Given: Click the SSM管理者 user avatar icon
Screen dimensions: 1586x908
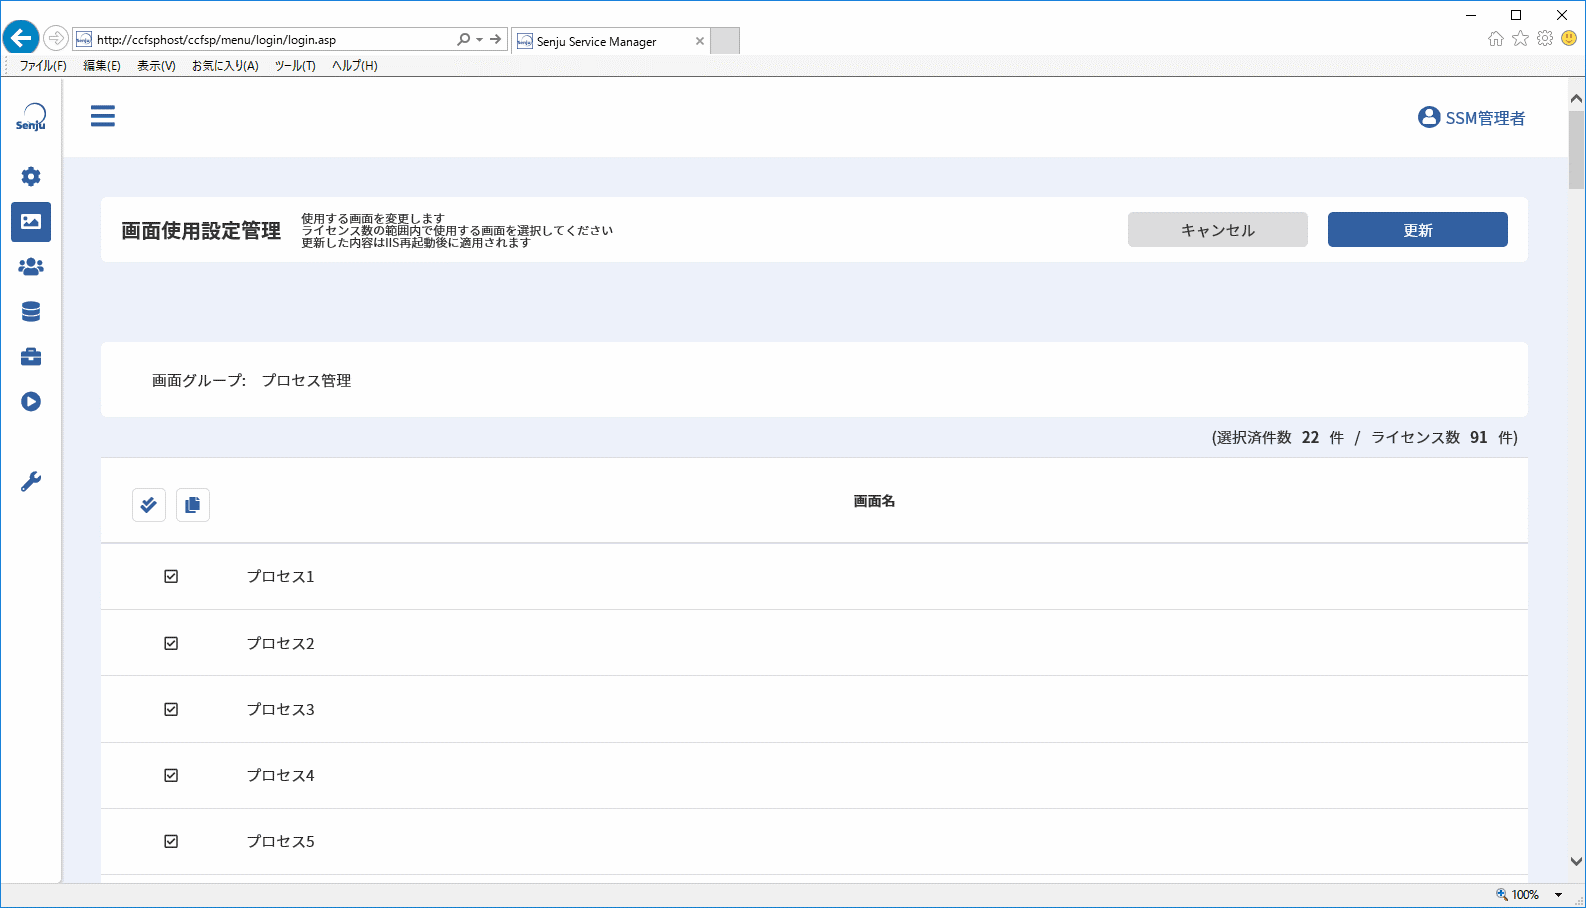Looking at the screenshot, I should (1429, 118).
